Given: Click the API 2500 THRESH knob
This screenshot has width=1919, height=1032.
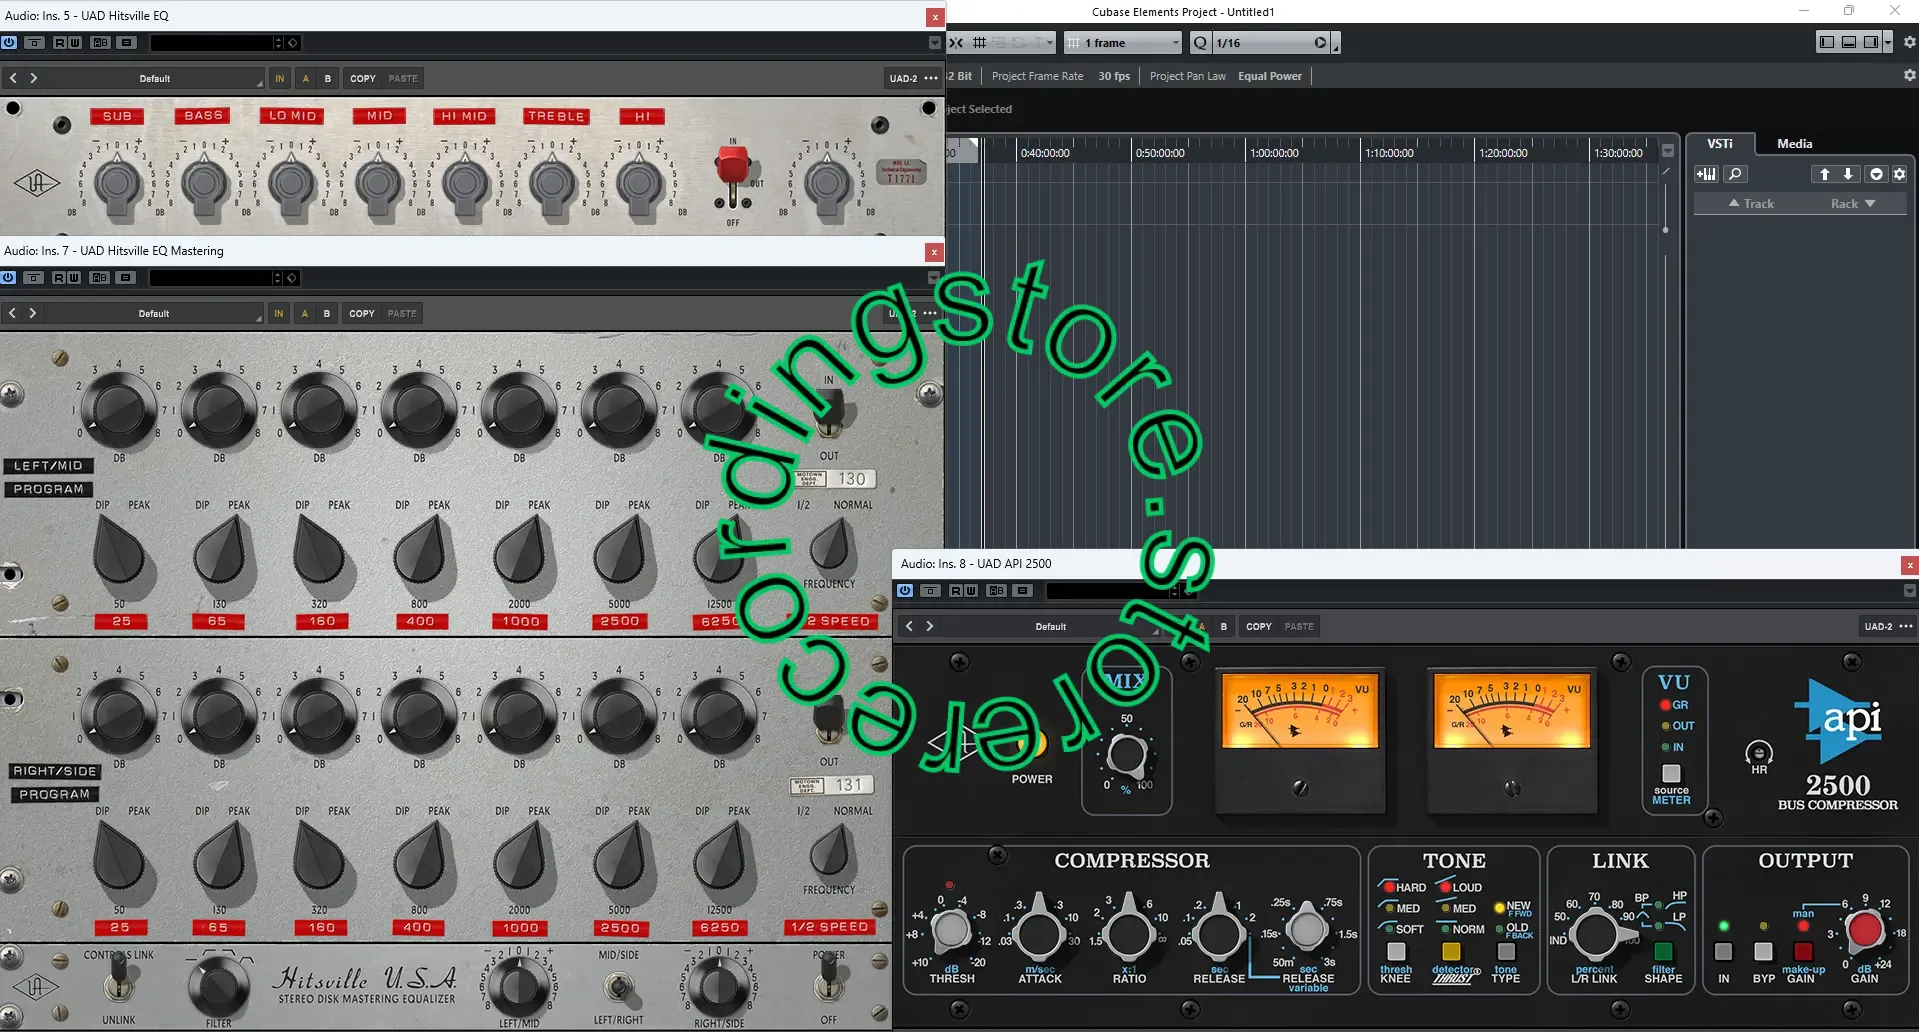Looking at the screenshot, I should coord(951,931).
